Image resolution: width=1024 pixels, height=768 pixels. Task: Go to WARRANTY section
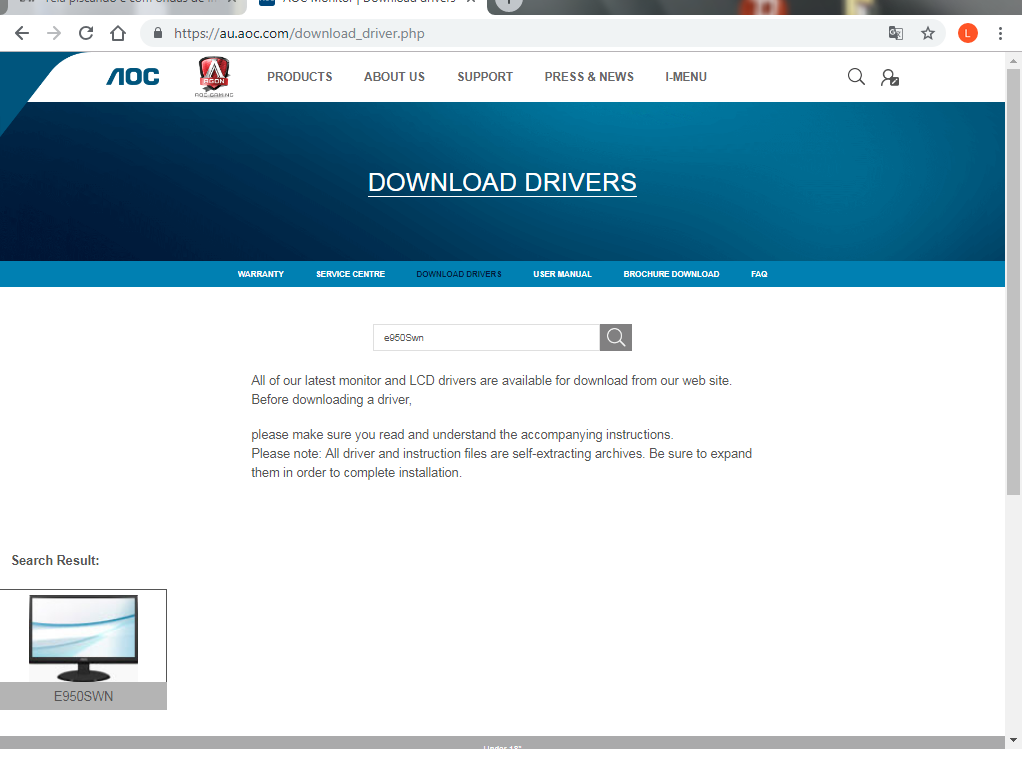(261, 274)
